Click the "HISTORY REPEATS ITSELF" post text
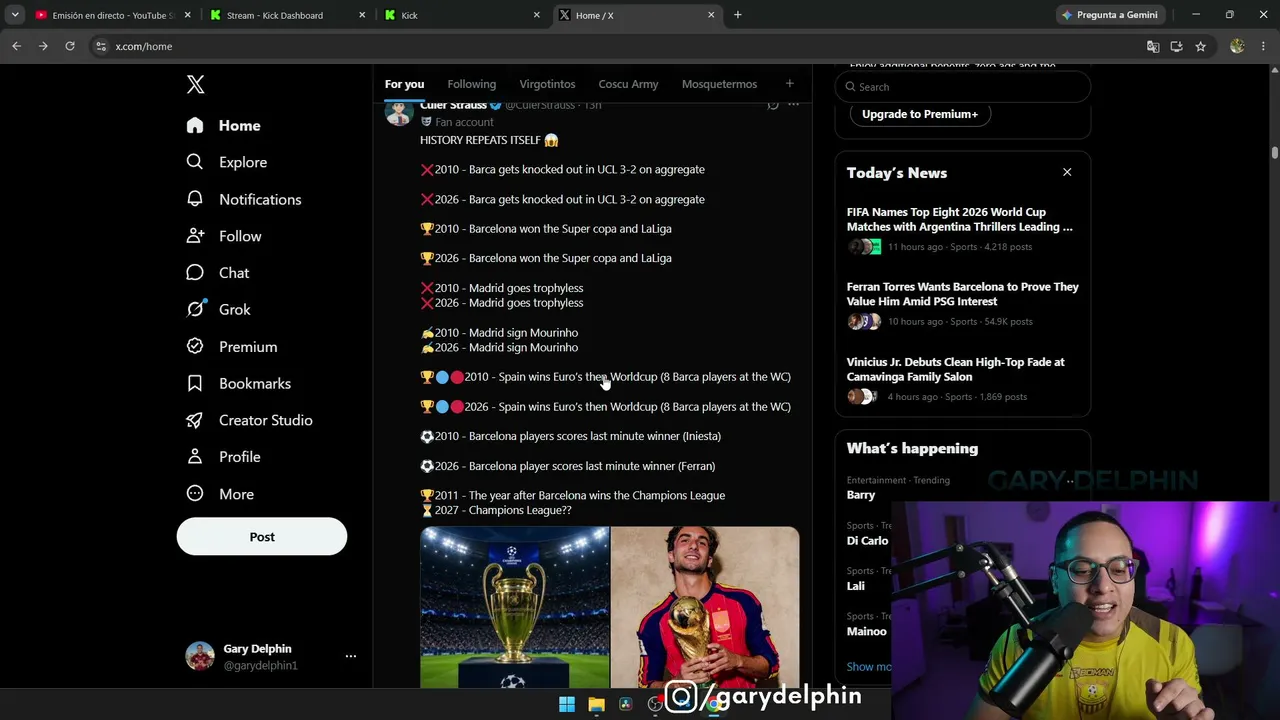Image resolution: width=1280 pixels, height=720 pixels. (489, 140)
